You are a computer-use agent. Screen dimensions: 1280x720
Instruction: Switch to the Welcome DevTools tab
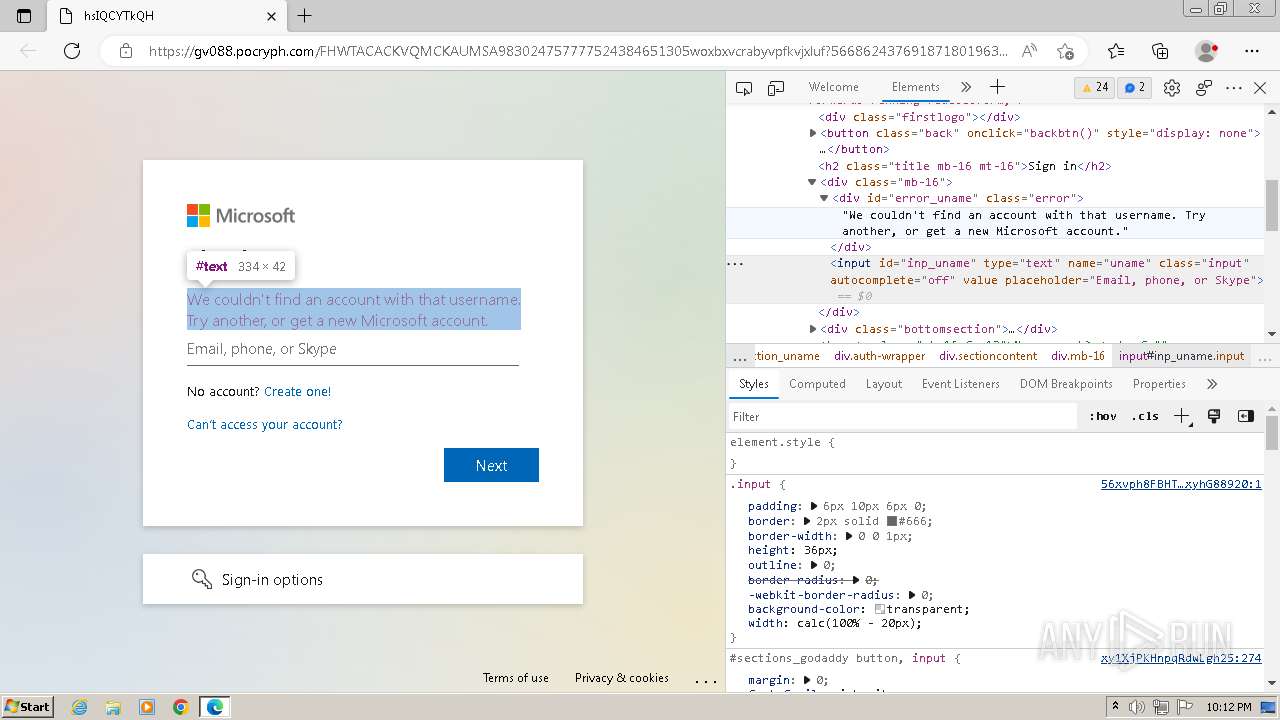pos(833,87)
